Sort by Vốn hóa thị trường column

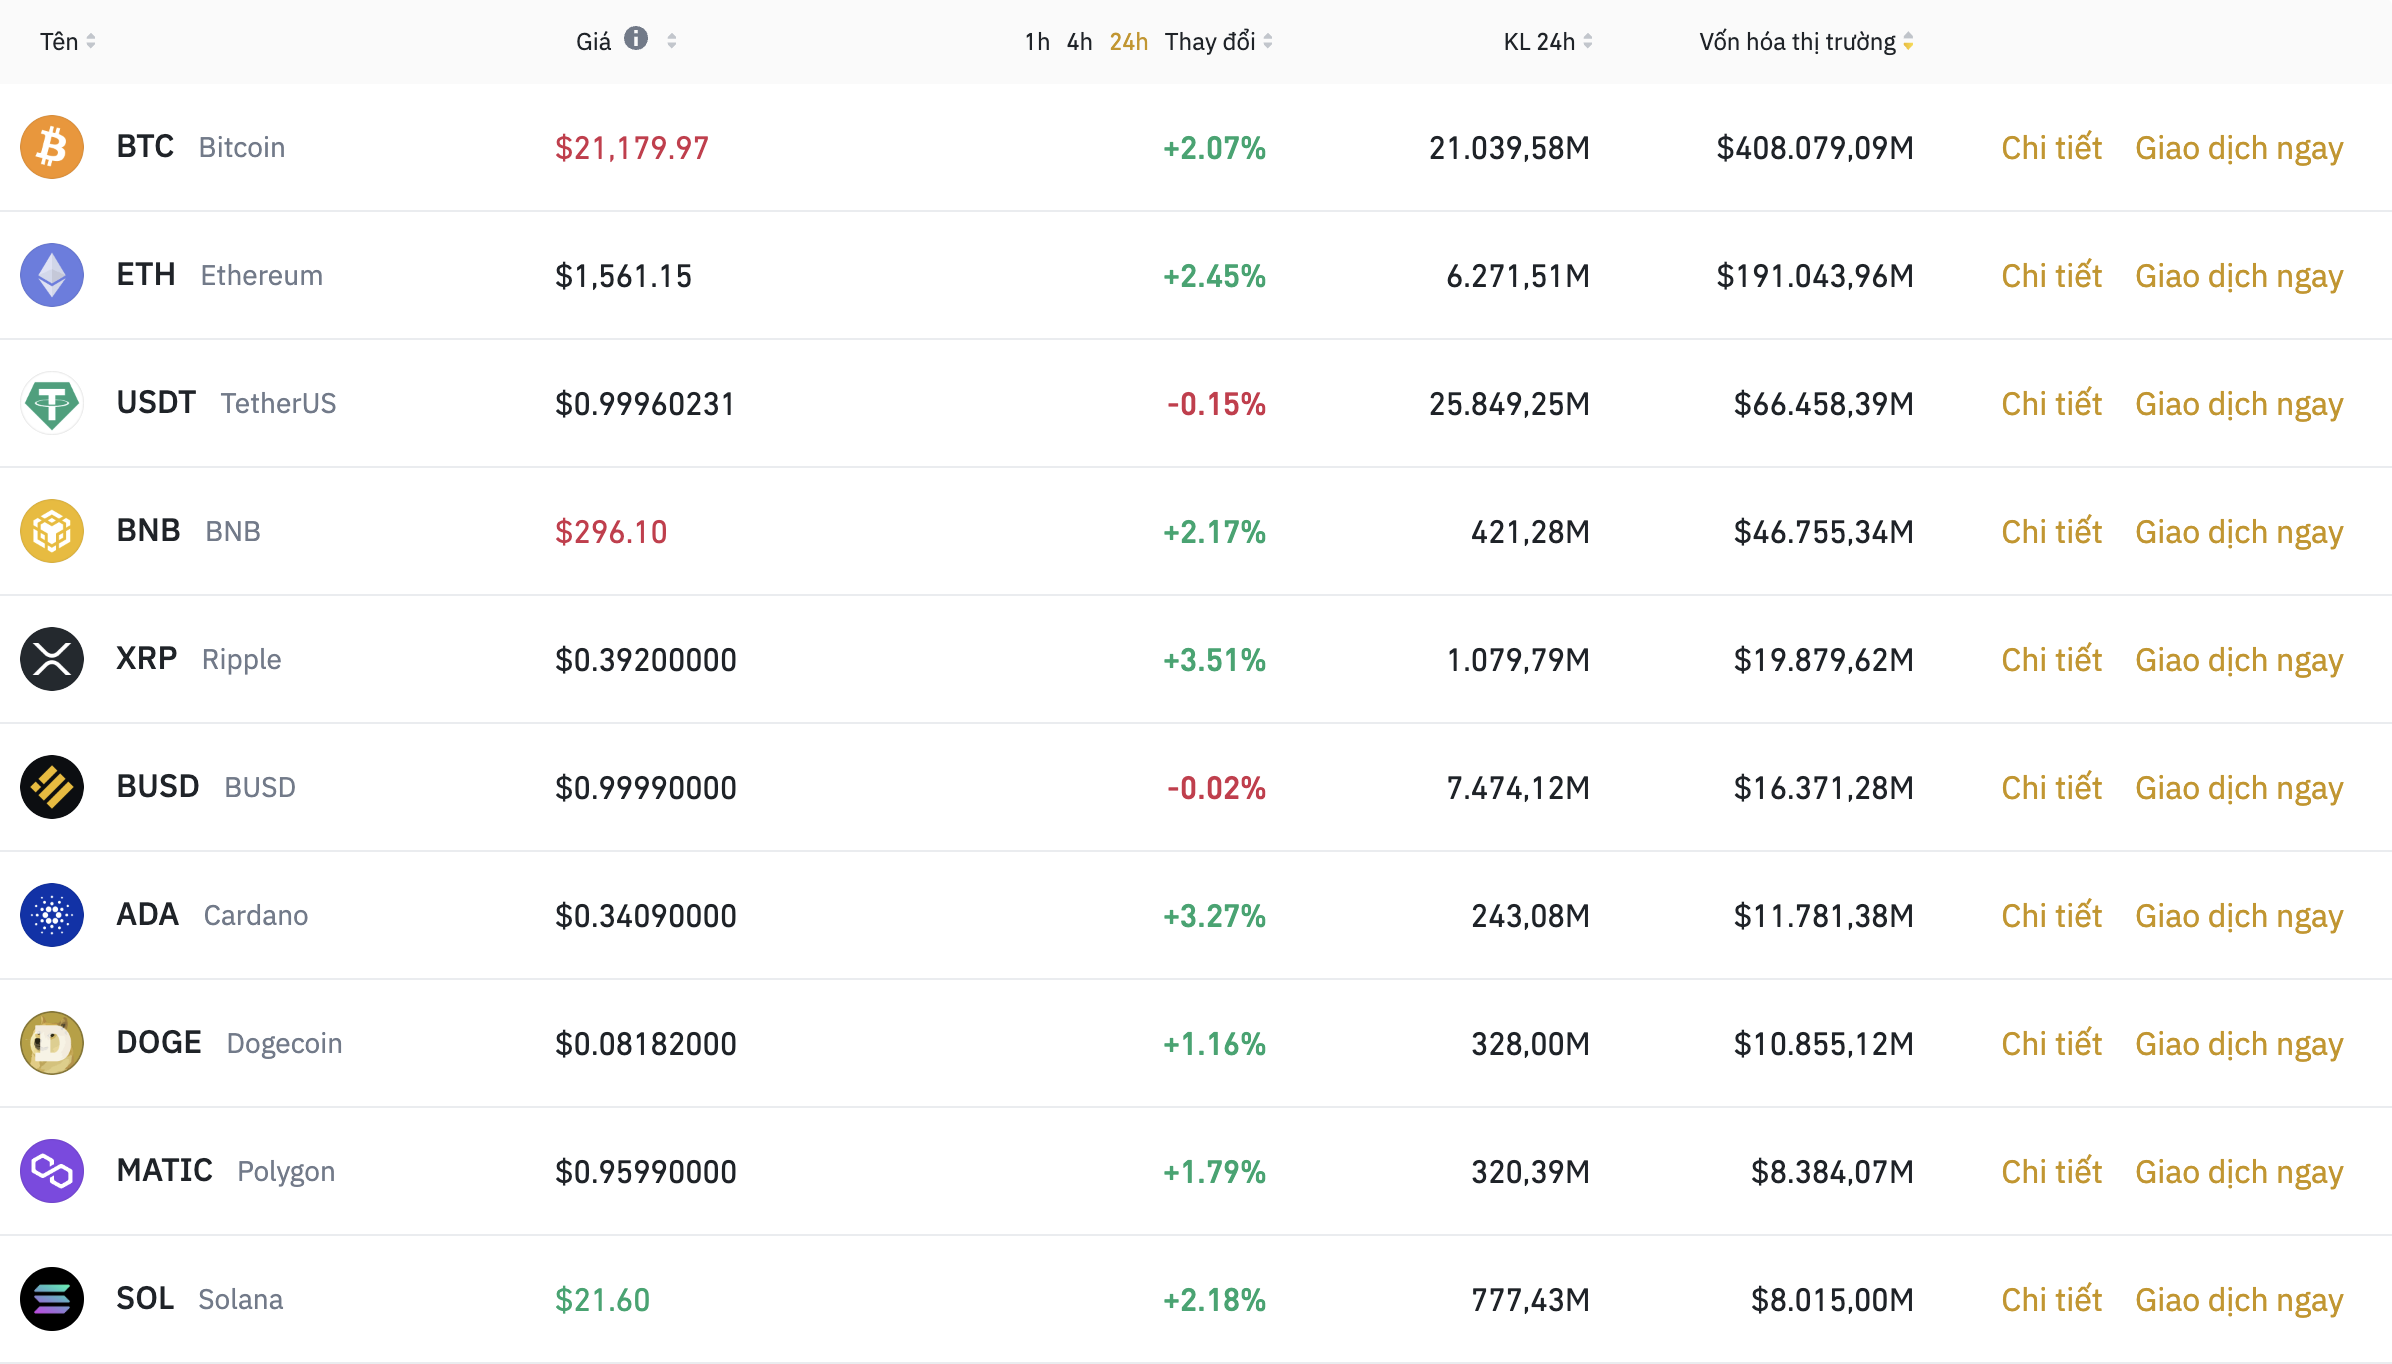pyautogui.click(x=1806, y=41)
